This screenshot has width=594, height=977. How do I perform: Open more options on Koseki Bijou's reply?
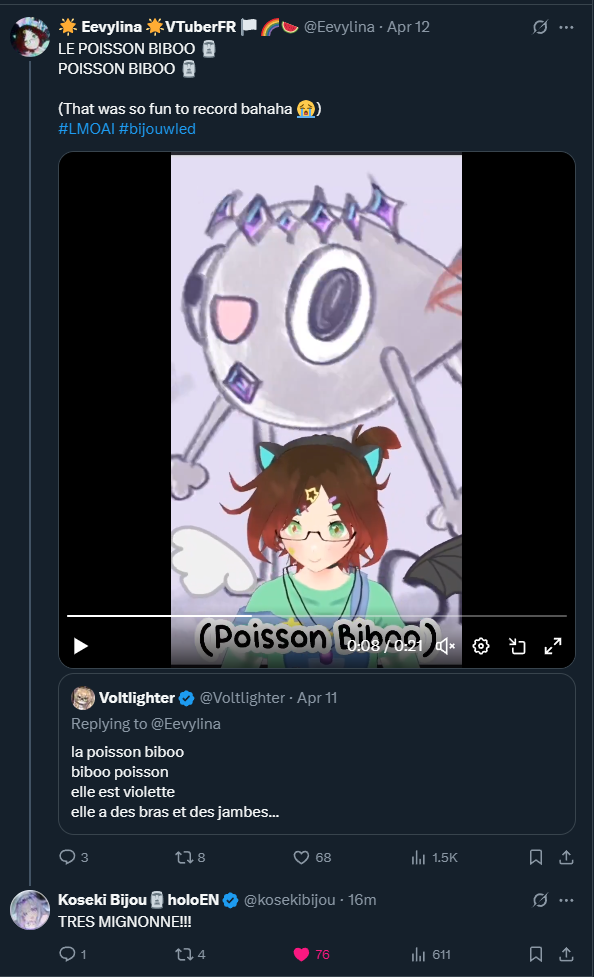tap(567, 900)
